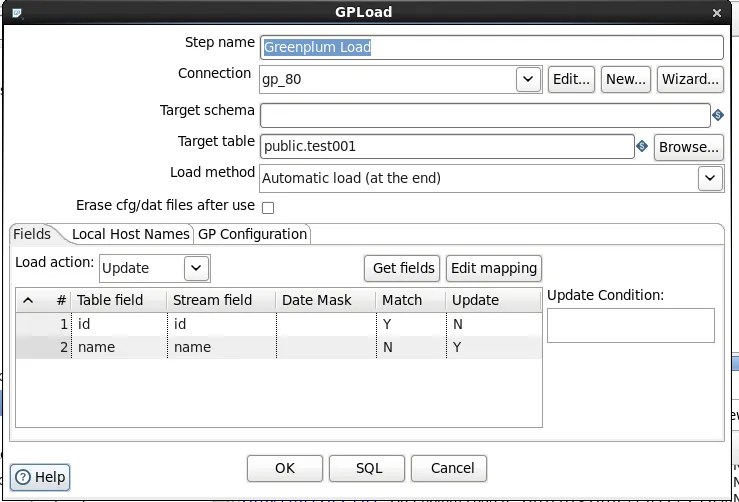Click the Cancel button

tap(449, 468)
